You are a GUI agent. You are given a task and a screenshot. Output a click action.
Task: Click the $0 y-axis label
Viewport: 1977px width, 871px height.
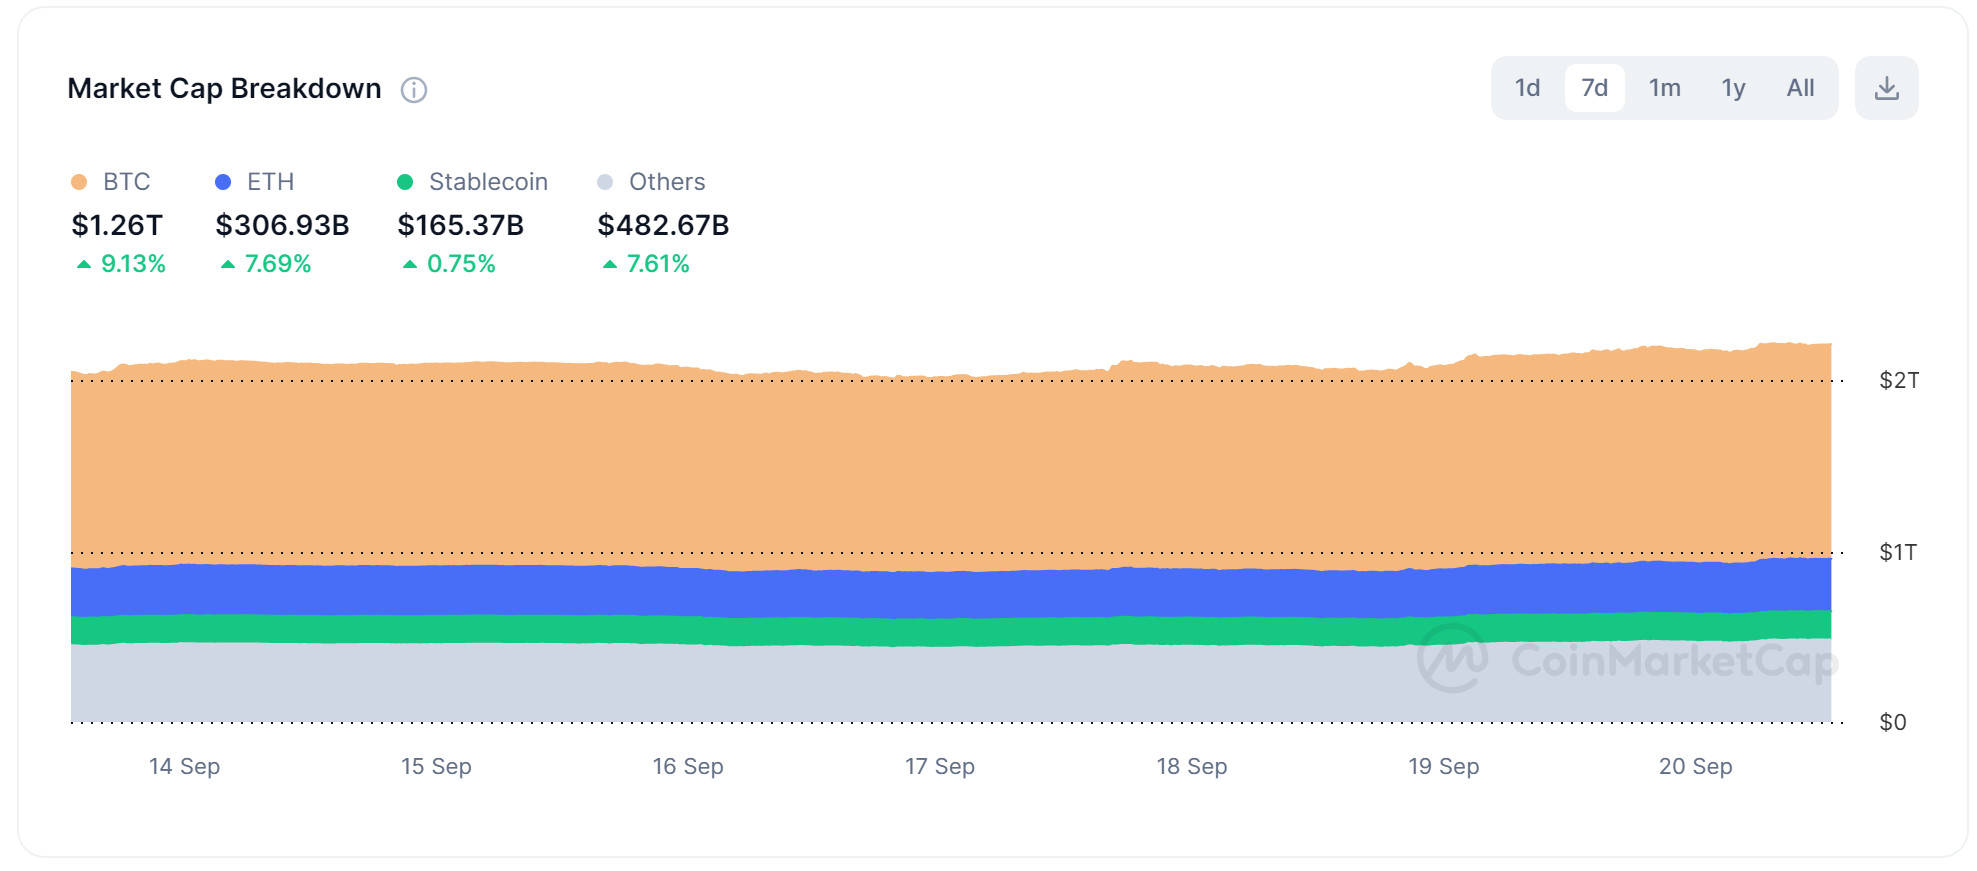pyautogui.click(x=1893, y=722)
